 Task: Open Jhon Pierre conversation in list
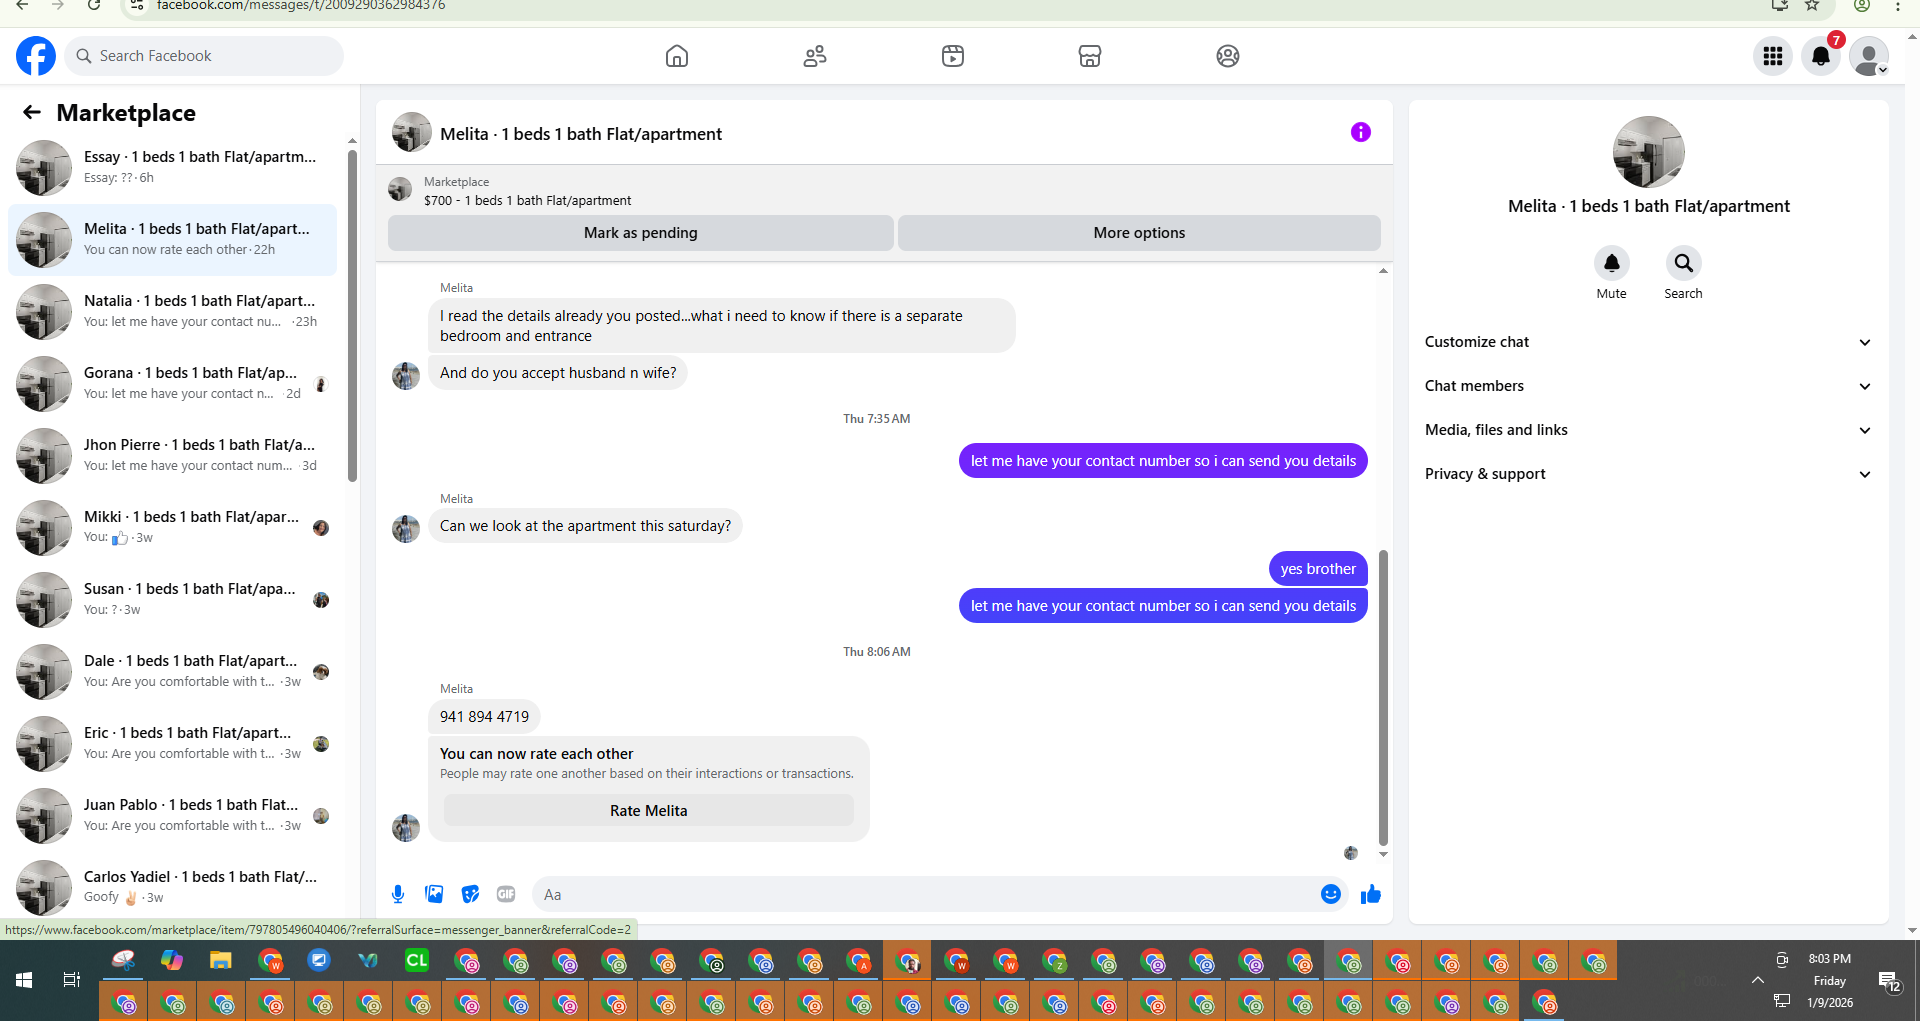tap(173, 456)
